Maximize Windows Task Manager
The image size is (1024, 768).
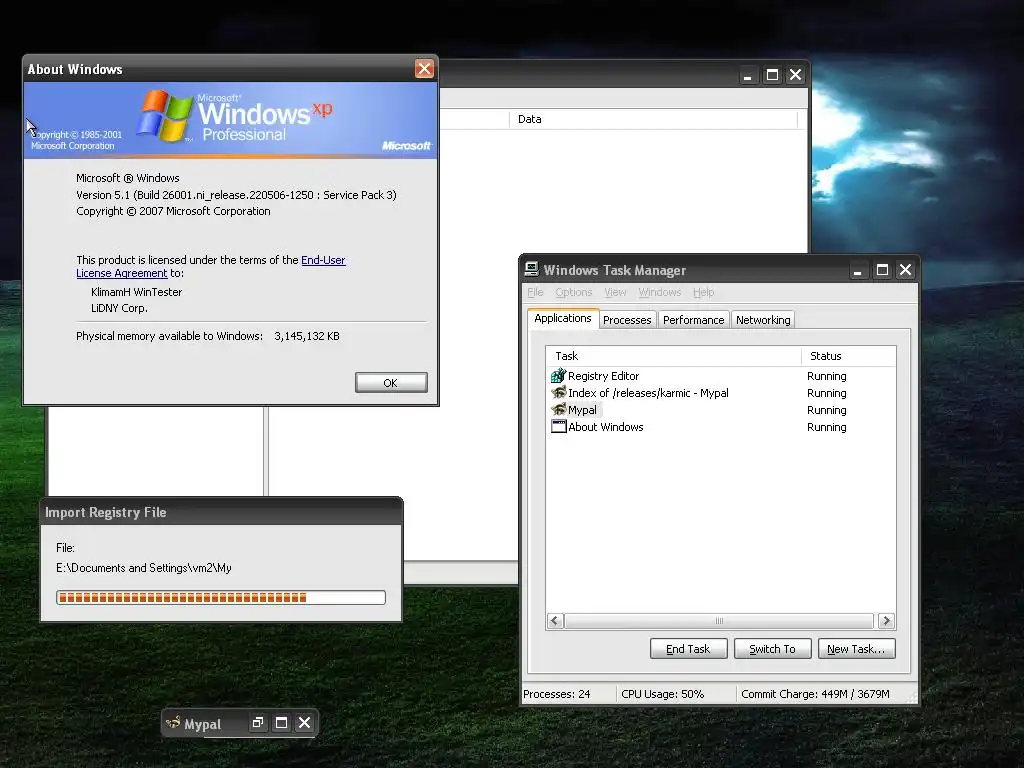[882, 270]
